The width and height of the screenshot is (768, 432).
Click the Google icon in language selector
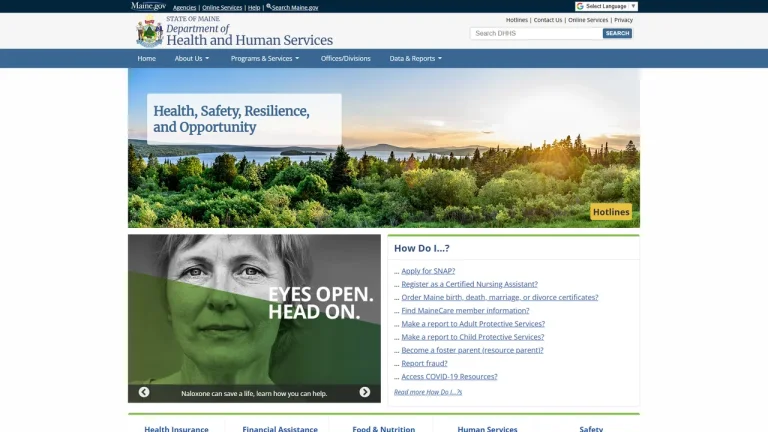tap(580, 6)
